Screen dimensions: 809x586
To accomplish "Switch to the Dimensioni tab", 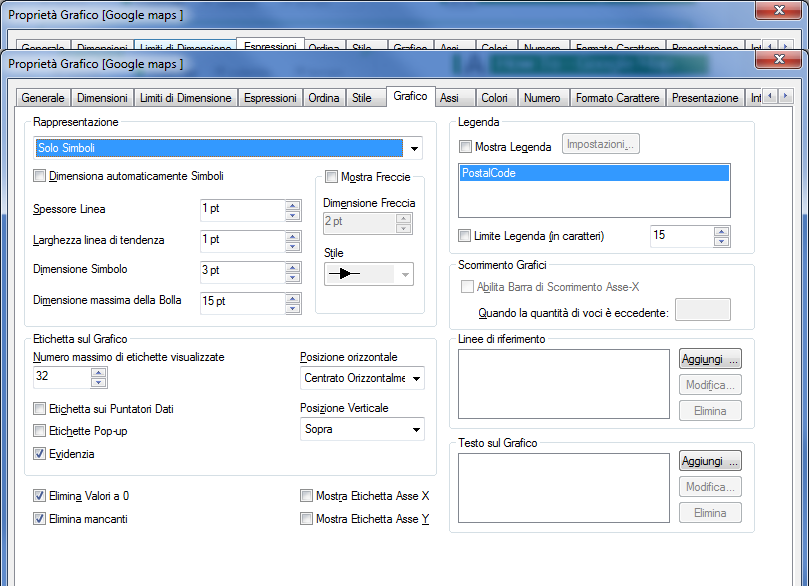I will coord(102,98).
